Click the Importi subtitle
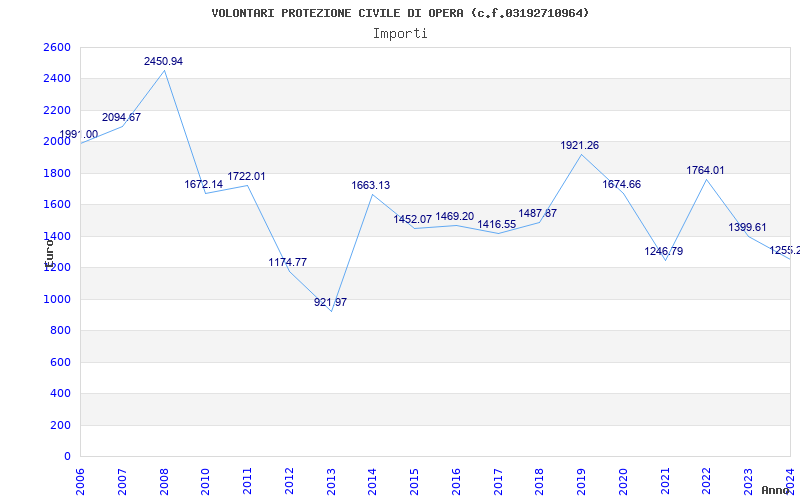Image resolution: width=800 pixels, height=500 pixels. coord(400,34)
